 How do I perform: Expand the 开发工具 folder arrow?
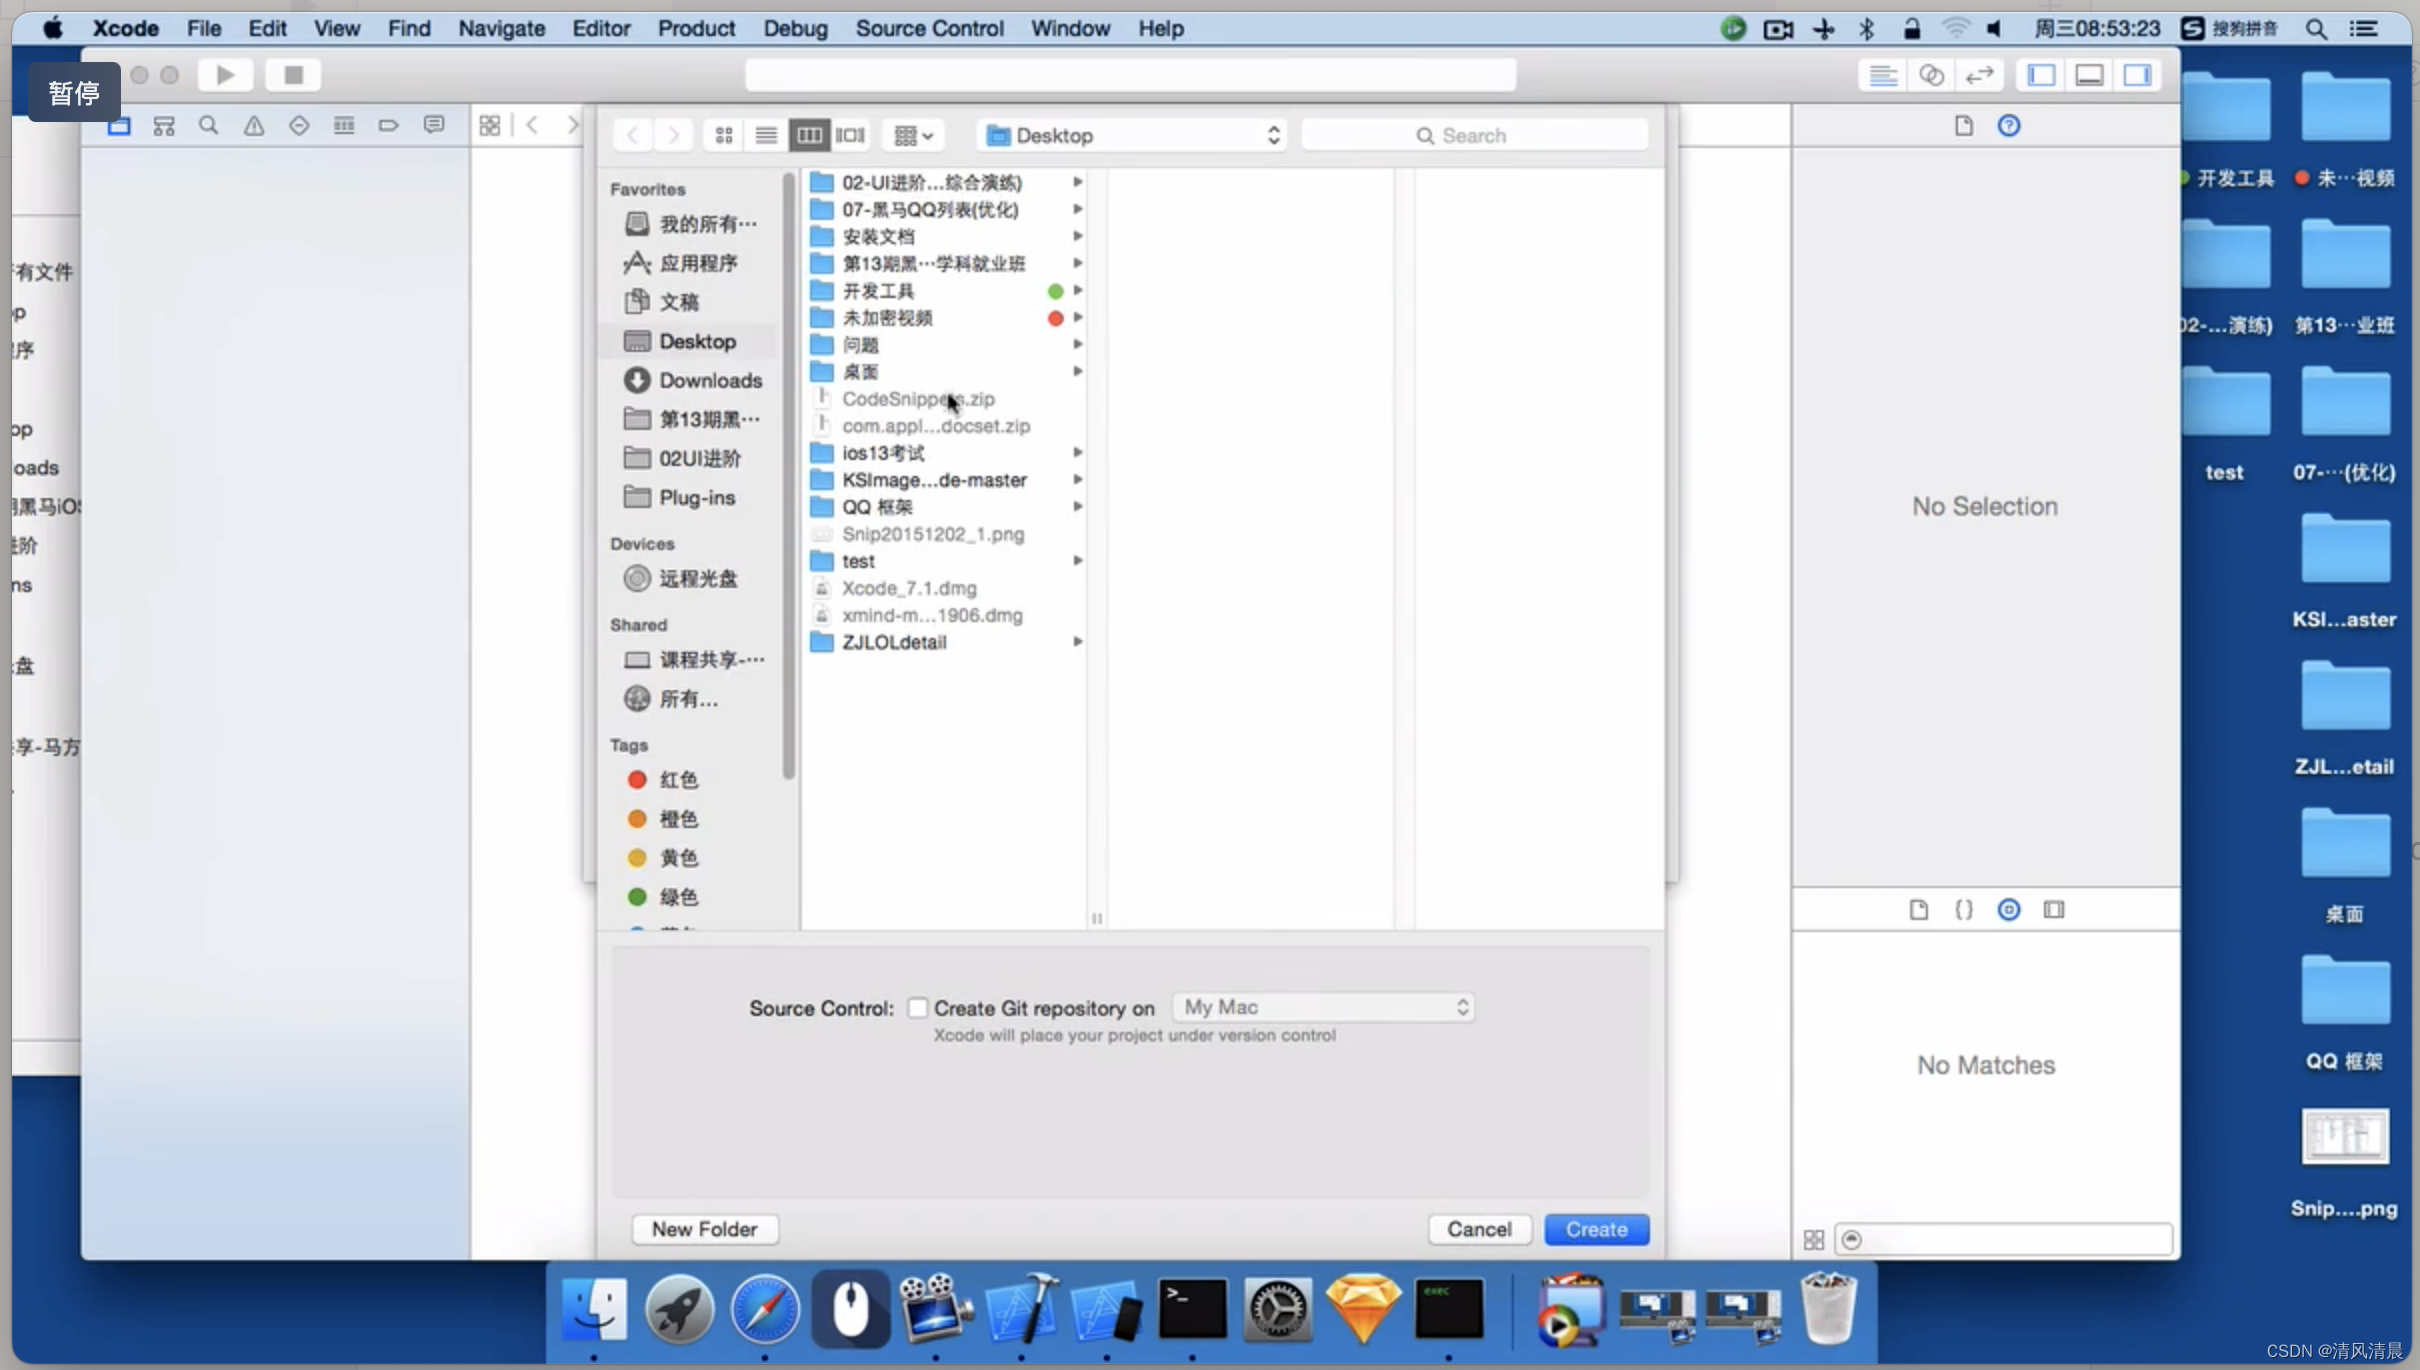pyautogui.click(x=1077, y=291)
